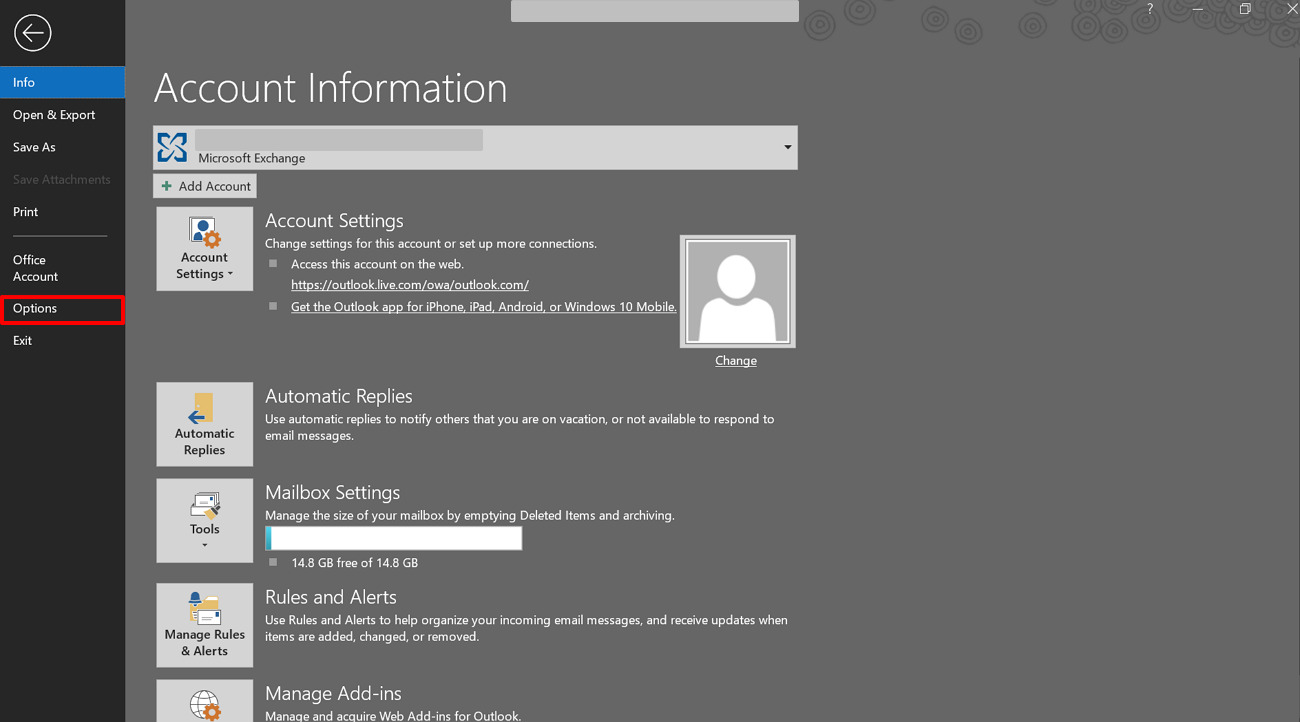This screenshot has height=722, width=1300.
Task: Click the mailbox storage progress bar
Action: 394,538
